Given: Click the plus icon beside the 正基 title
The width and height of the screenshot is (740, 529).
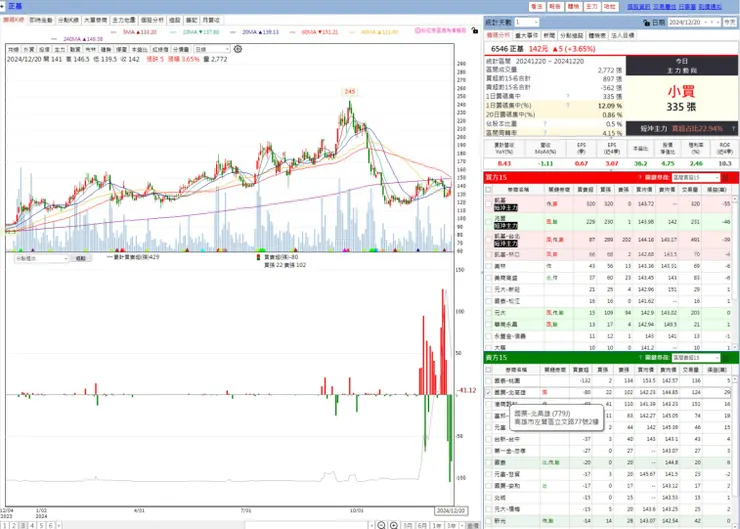Looking at the screenshot, I should point(2,6).
